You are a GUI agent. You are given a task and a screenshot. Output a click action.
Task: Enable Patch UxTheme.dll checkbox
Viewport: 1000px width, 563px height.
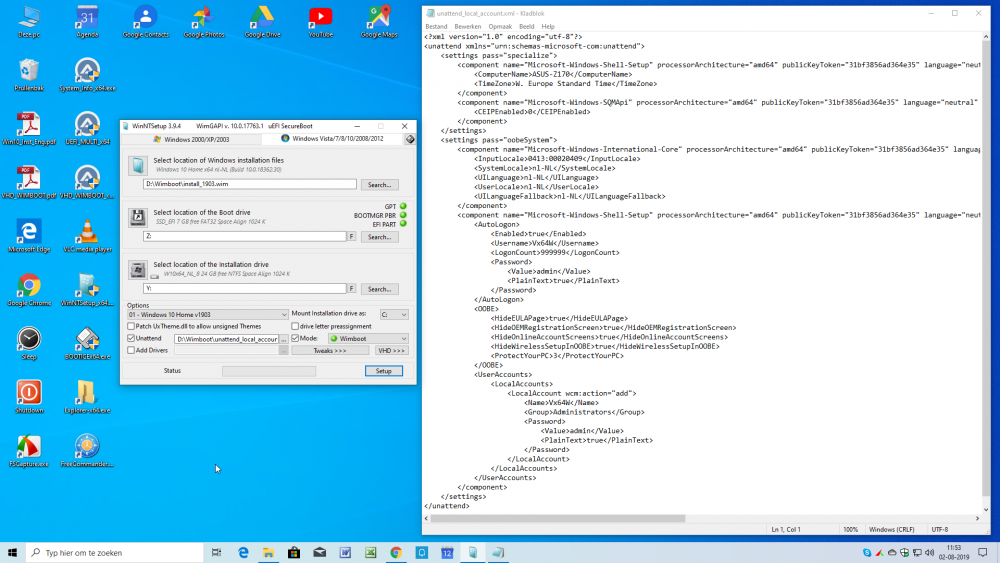pos(131,326)
